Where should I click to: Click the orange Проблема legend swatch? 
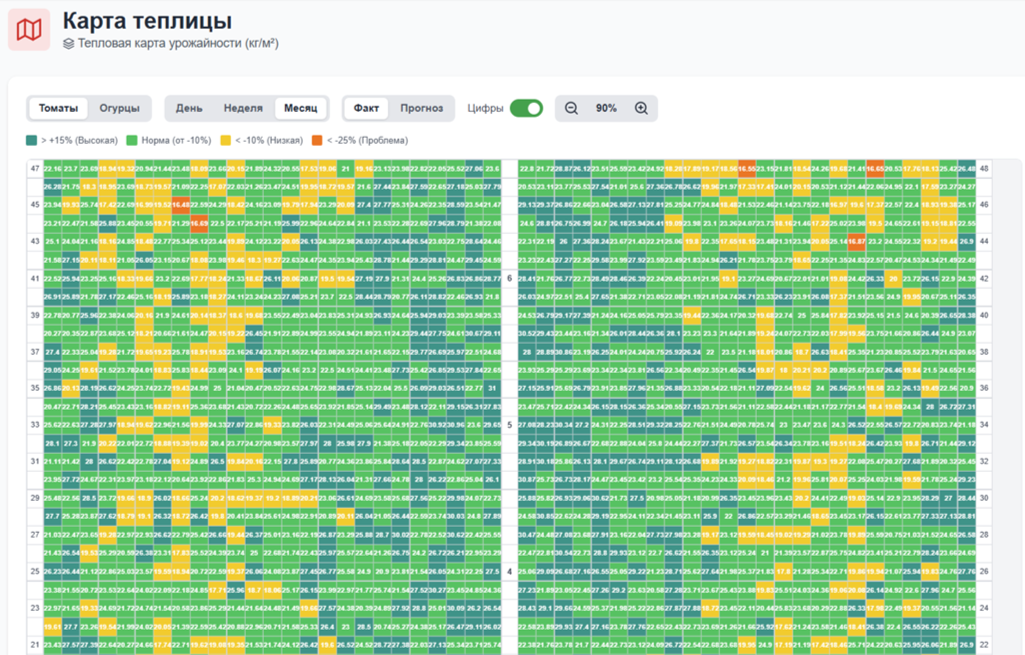317,140
